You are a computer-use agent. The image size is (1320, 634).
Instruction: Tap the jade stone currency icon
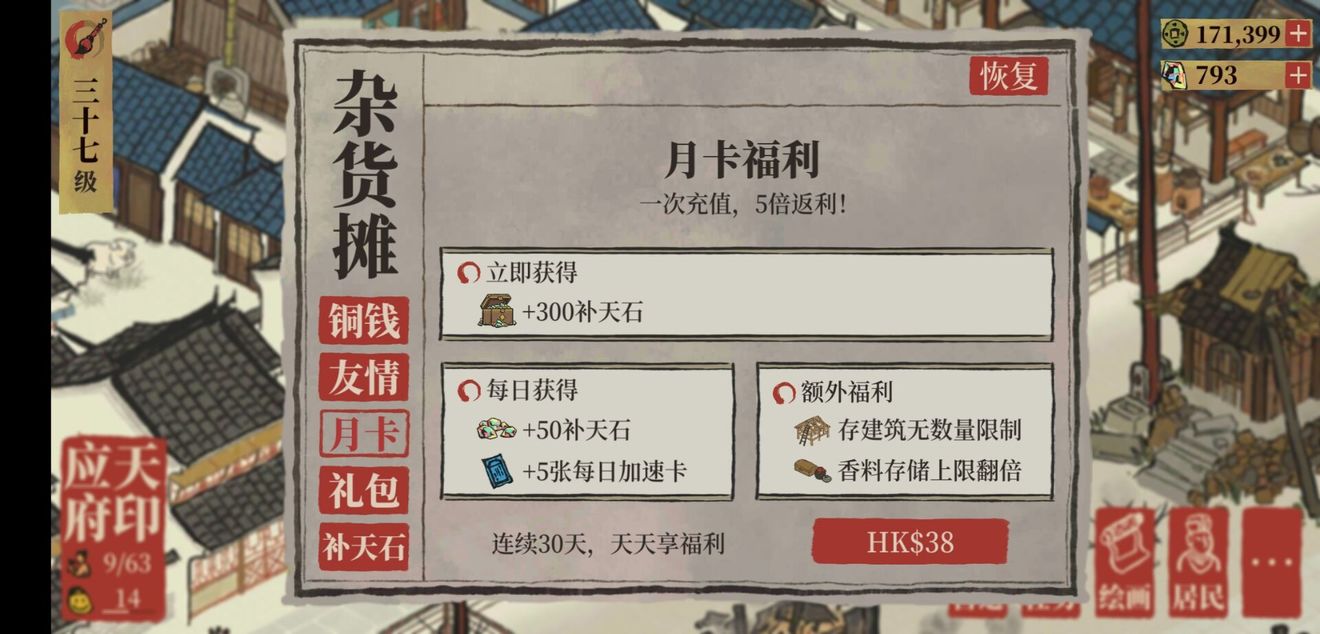click(x=1175, y=75)
